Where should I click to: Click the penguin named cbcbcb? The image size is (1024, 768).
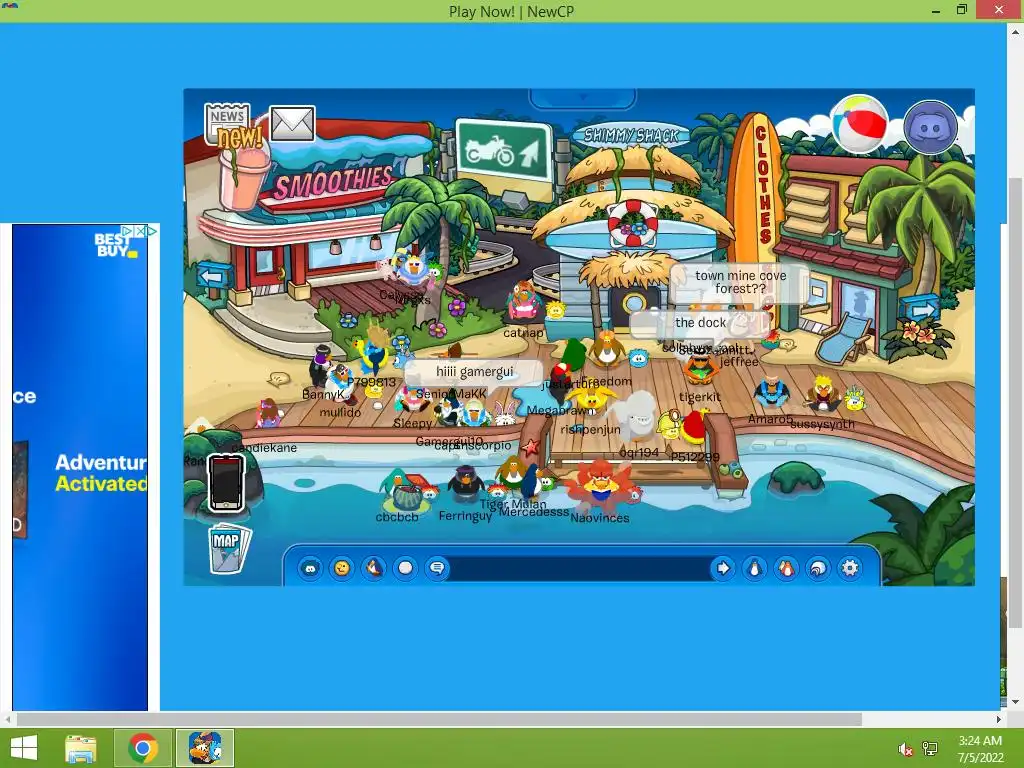(400, 490)
